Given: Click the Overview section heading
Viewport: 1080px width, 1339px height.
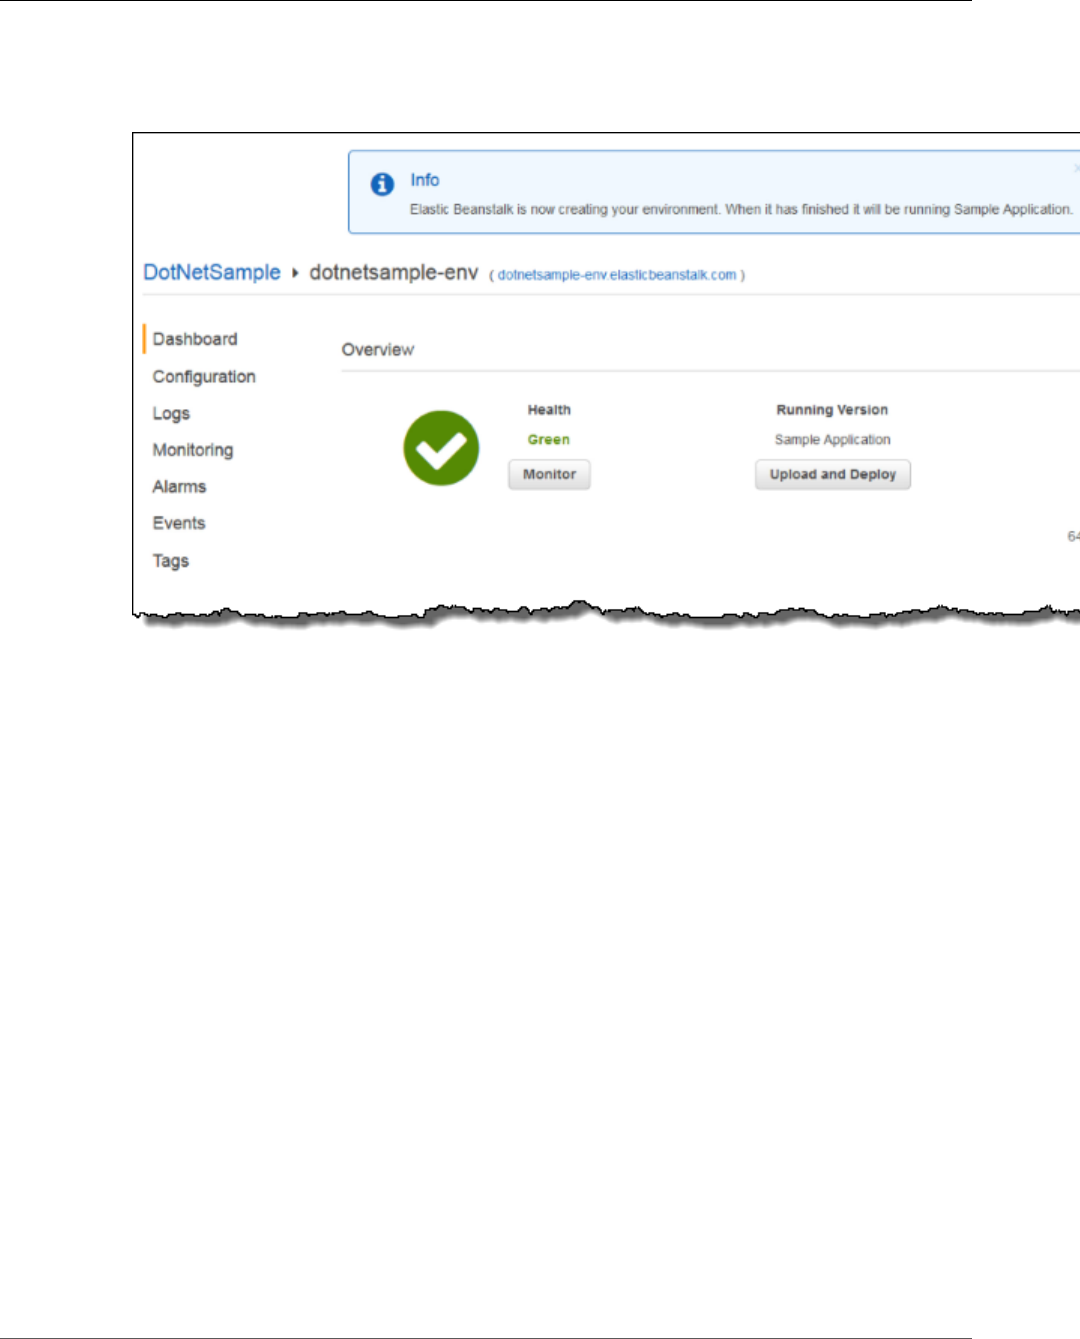Looking at the screenshot, I should [378, 350].
